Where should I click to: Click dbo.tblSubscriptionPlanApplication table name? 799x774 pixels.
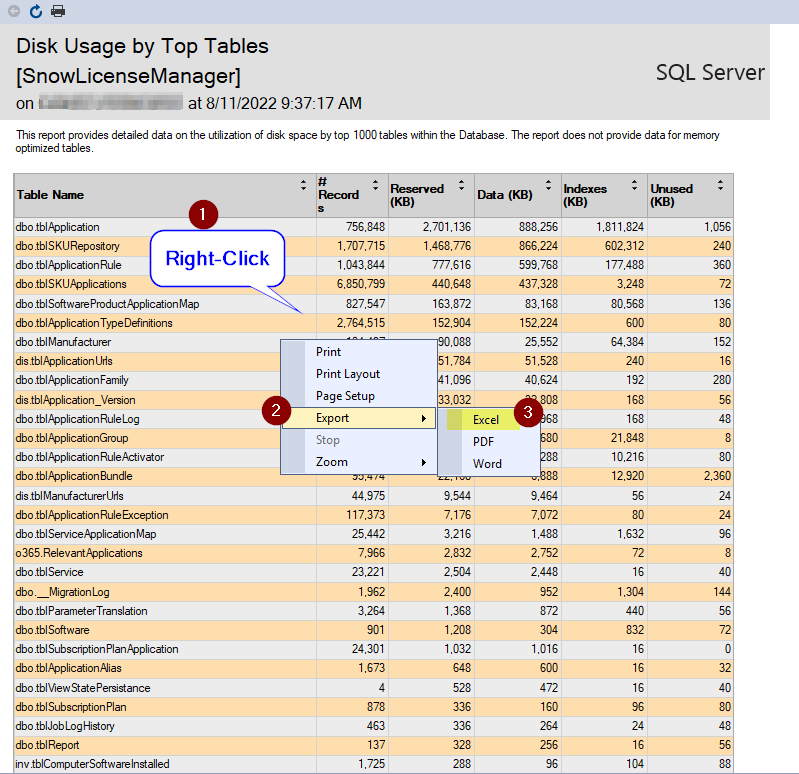97,649
